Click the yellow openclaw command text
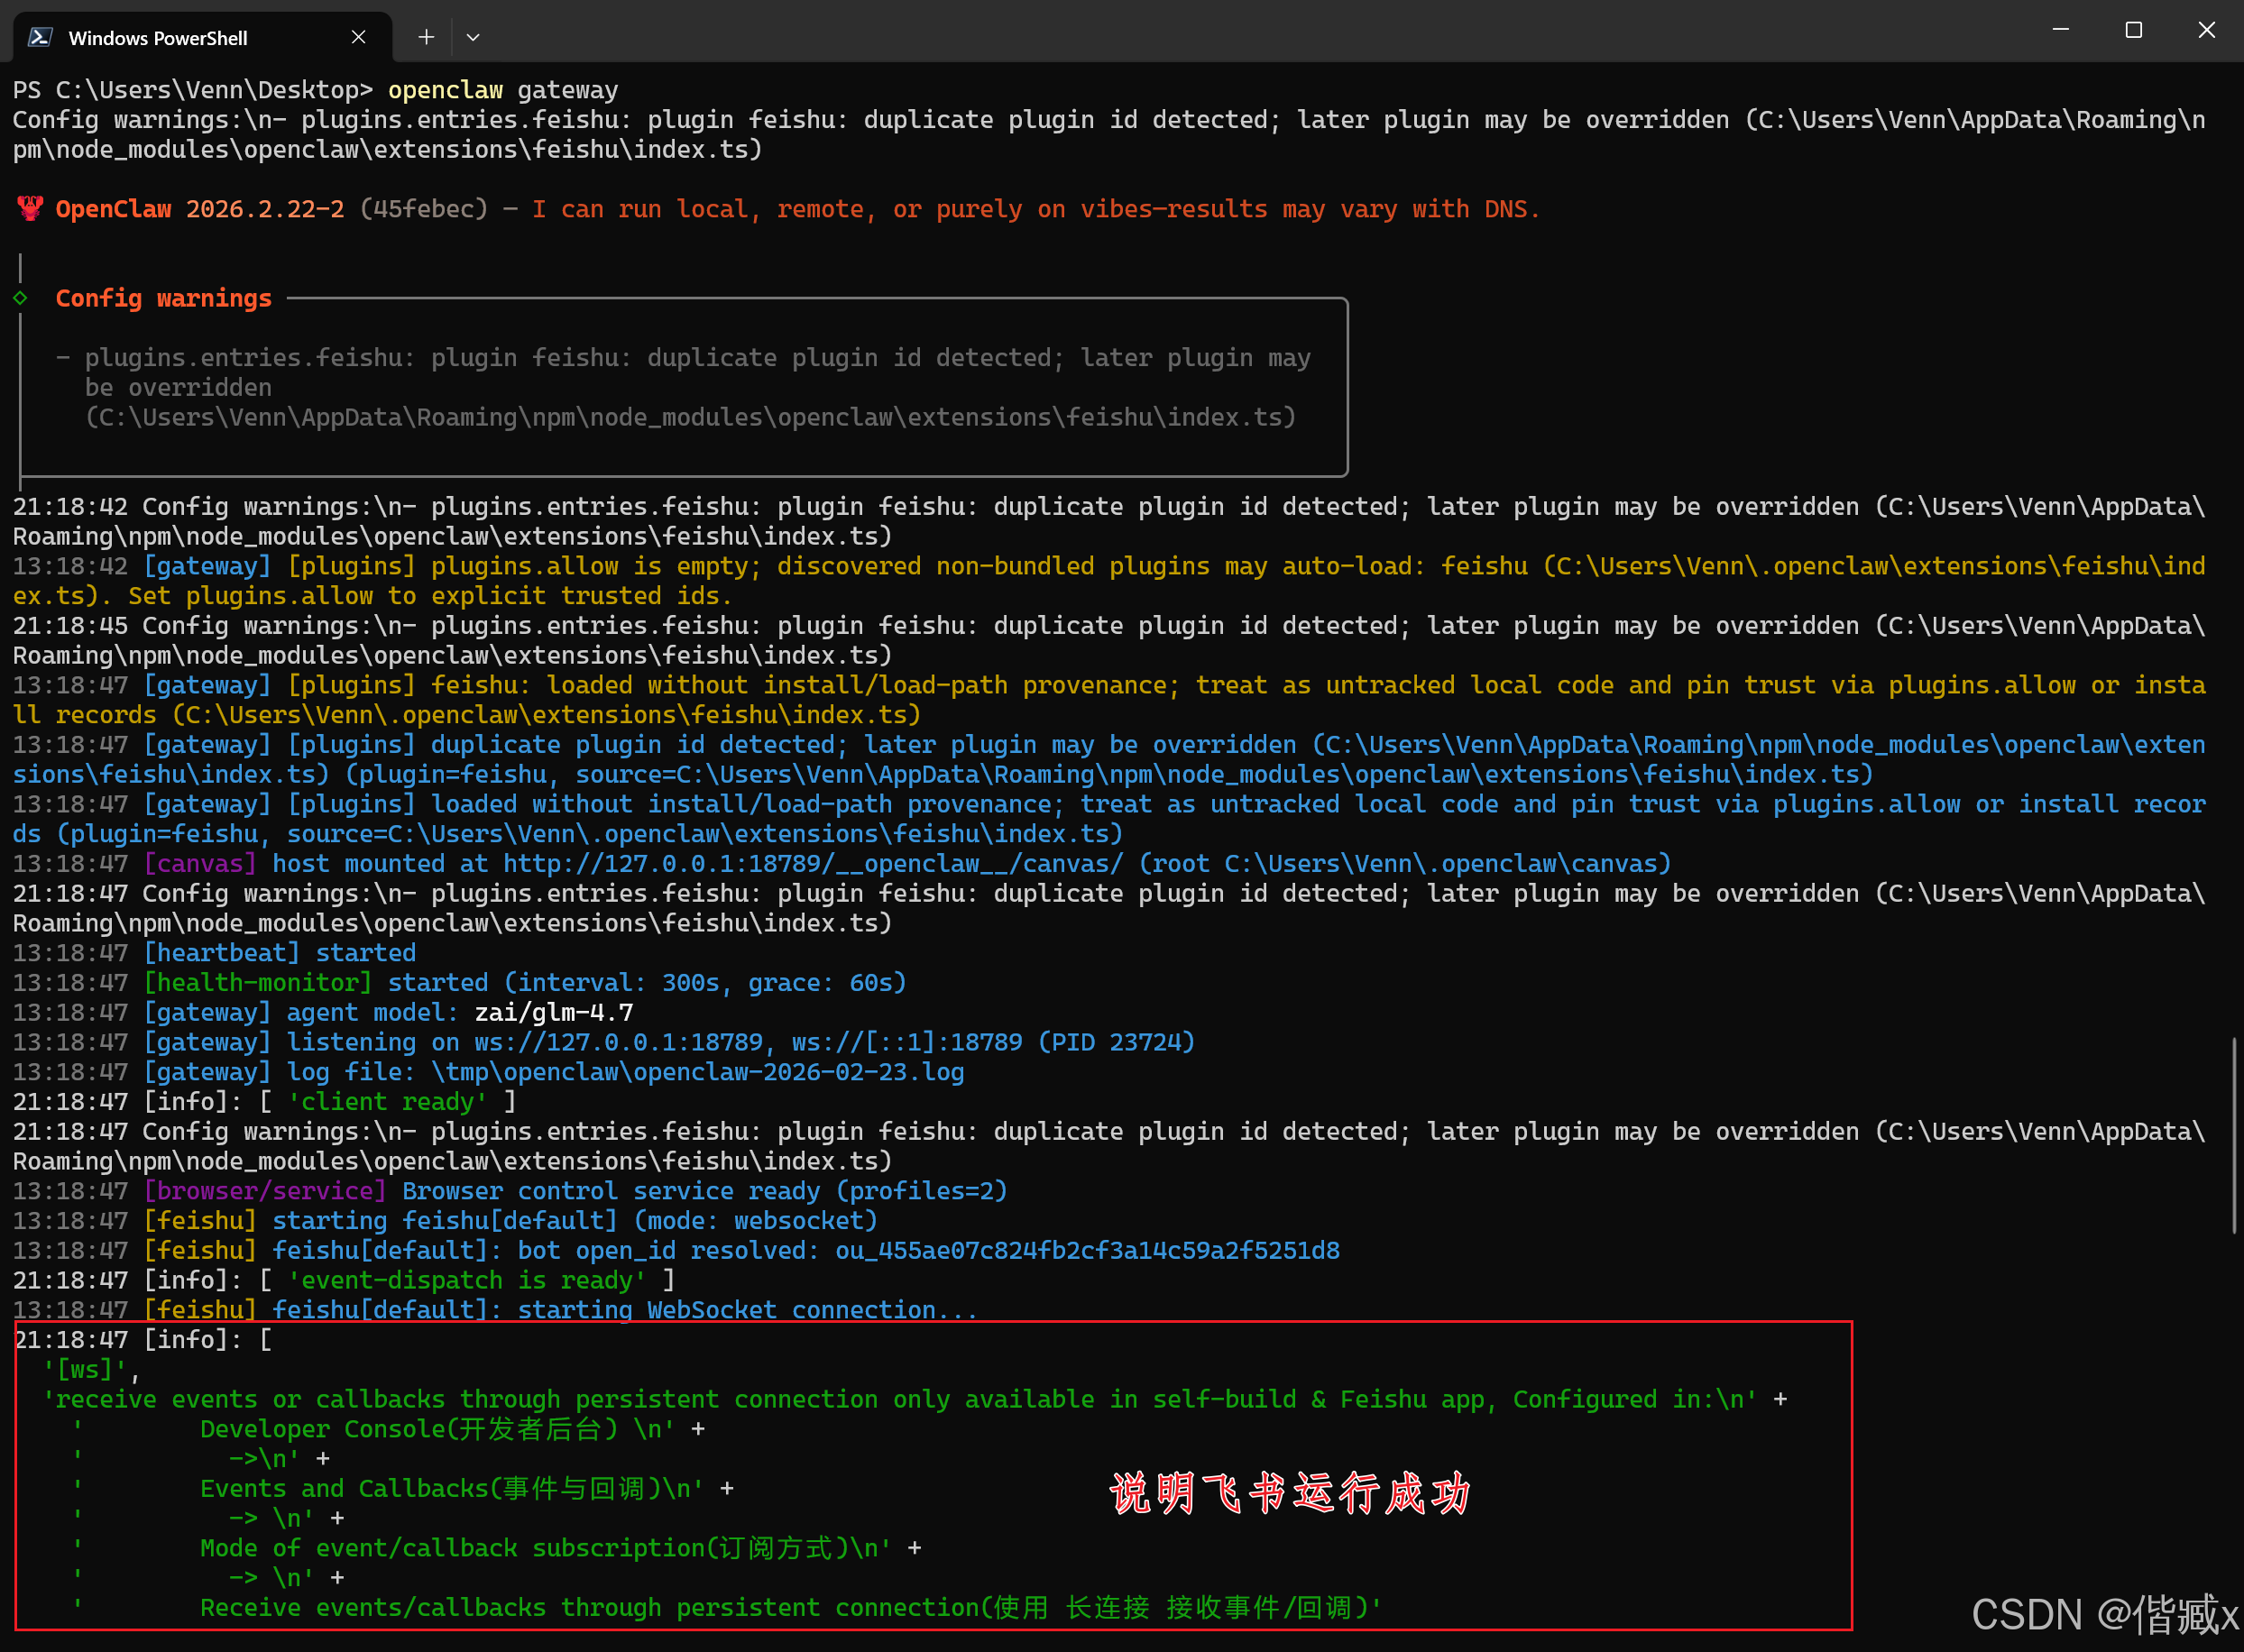Viewport: 2244px width, 1652px height. point(445,90)
